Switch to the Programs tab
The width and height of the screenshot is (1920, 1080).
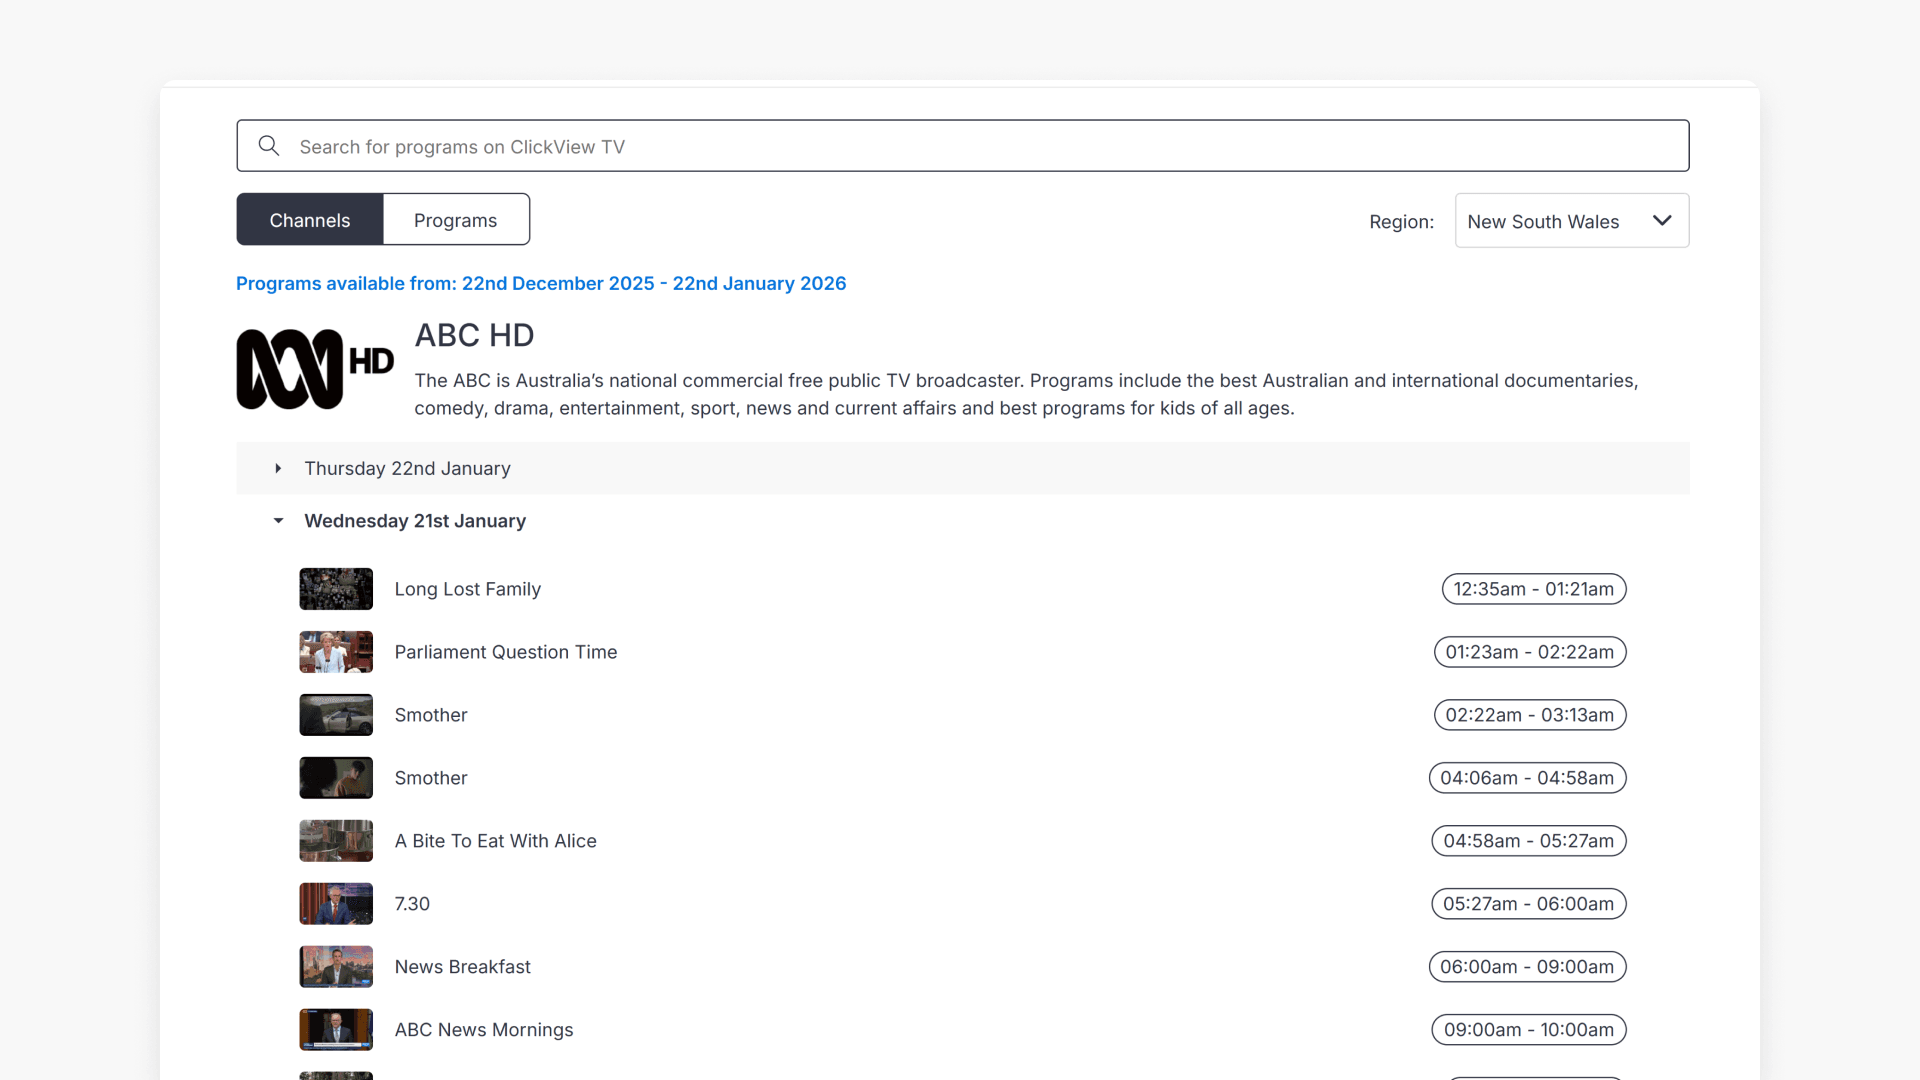[455, 219]
